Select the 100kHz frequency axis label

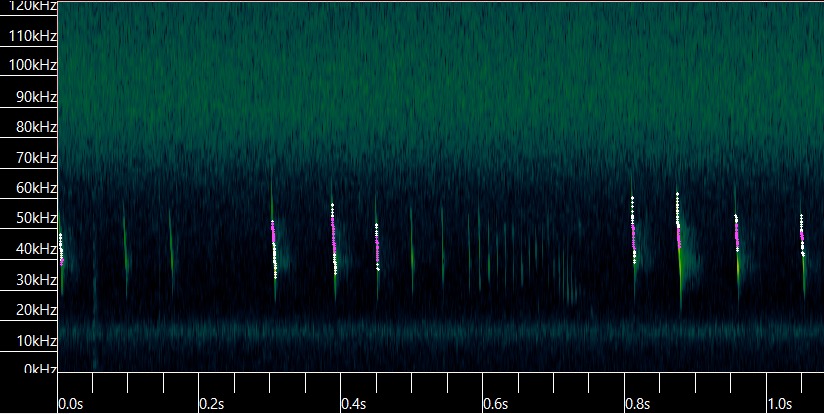tap(29, 66)
